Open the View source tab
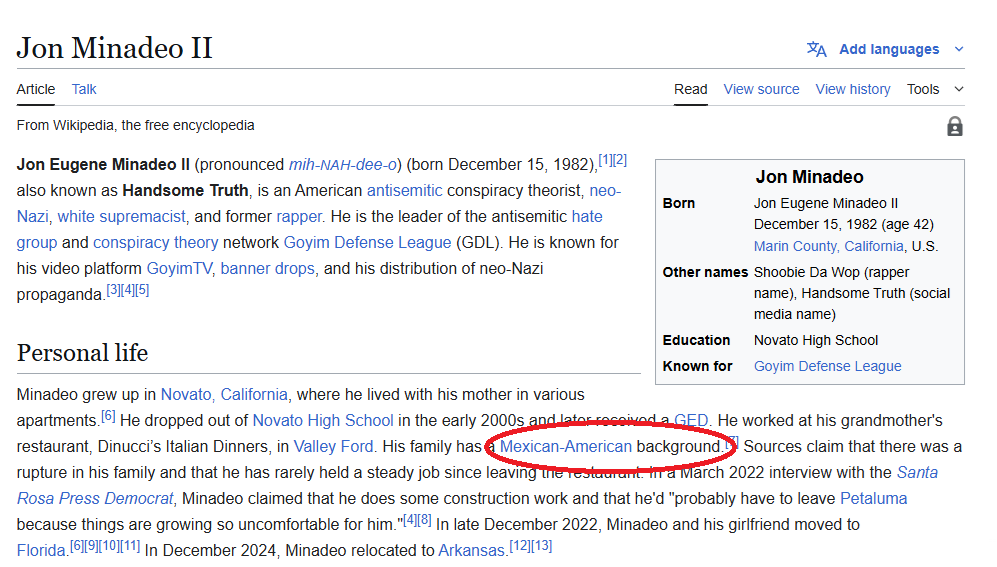997x567 pixels. [x=761, y=89]
